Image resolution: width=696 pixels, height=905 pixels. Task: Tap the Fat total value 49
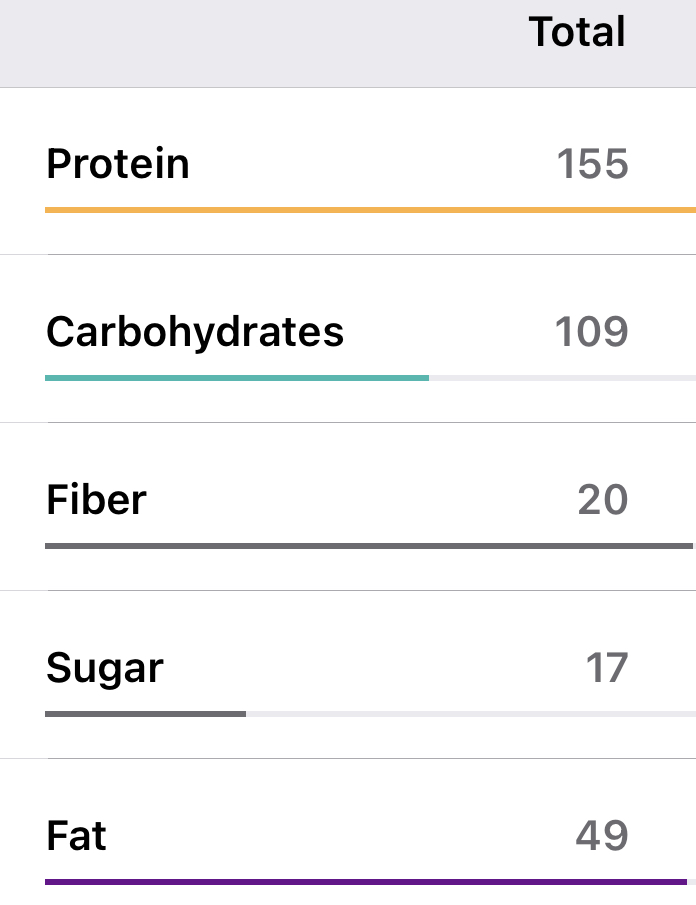pyautogui.click(x=602, y=836)
